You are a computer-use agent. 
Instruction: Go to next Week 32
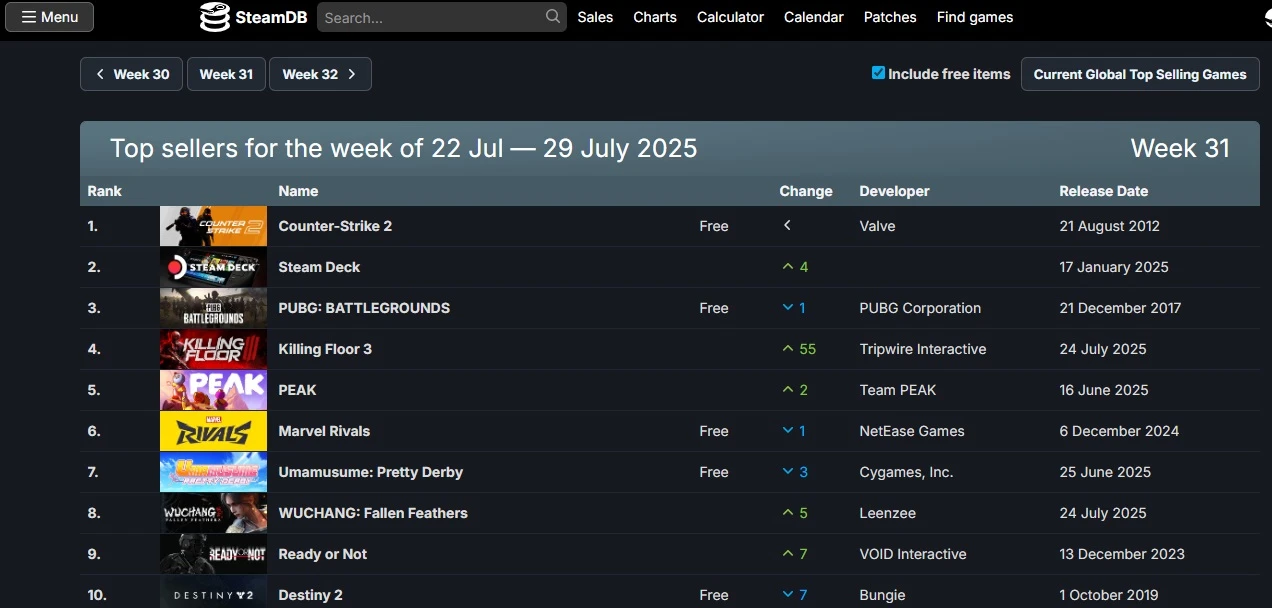[320, 74]
